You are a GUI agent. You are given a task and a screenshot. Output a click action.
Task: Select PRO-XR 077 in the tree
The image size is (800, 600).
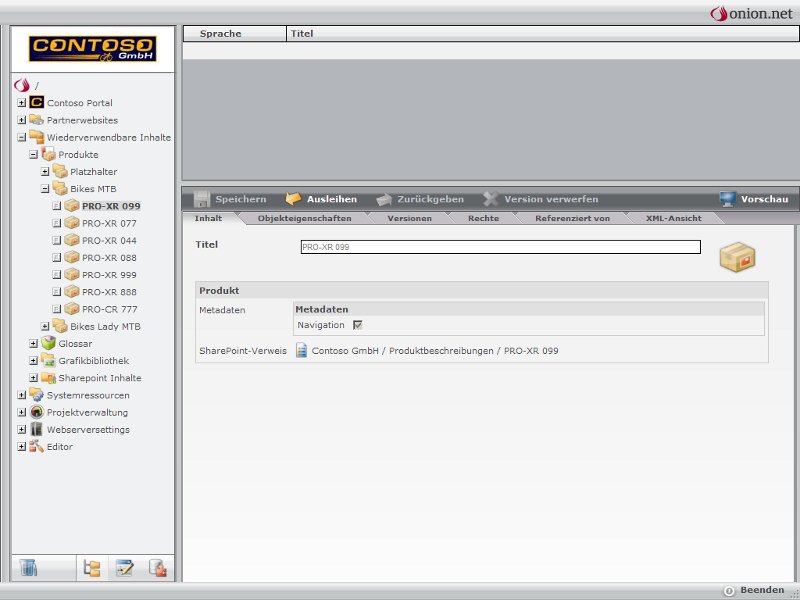coord(109,223)
